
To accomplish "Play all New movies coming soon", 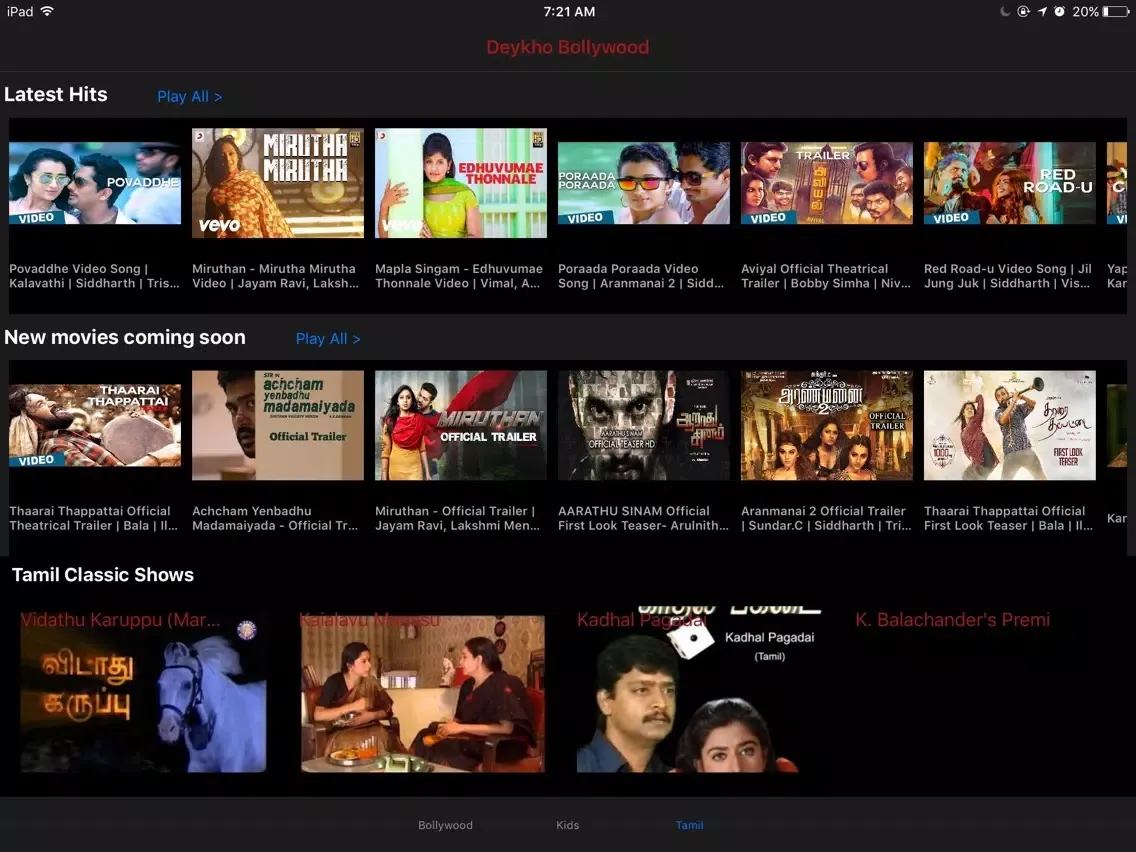I will pos(327,338).
